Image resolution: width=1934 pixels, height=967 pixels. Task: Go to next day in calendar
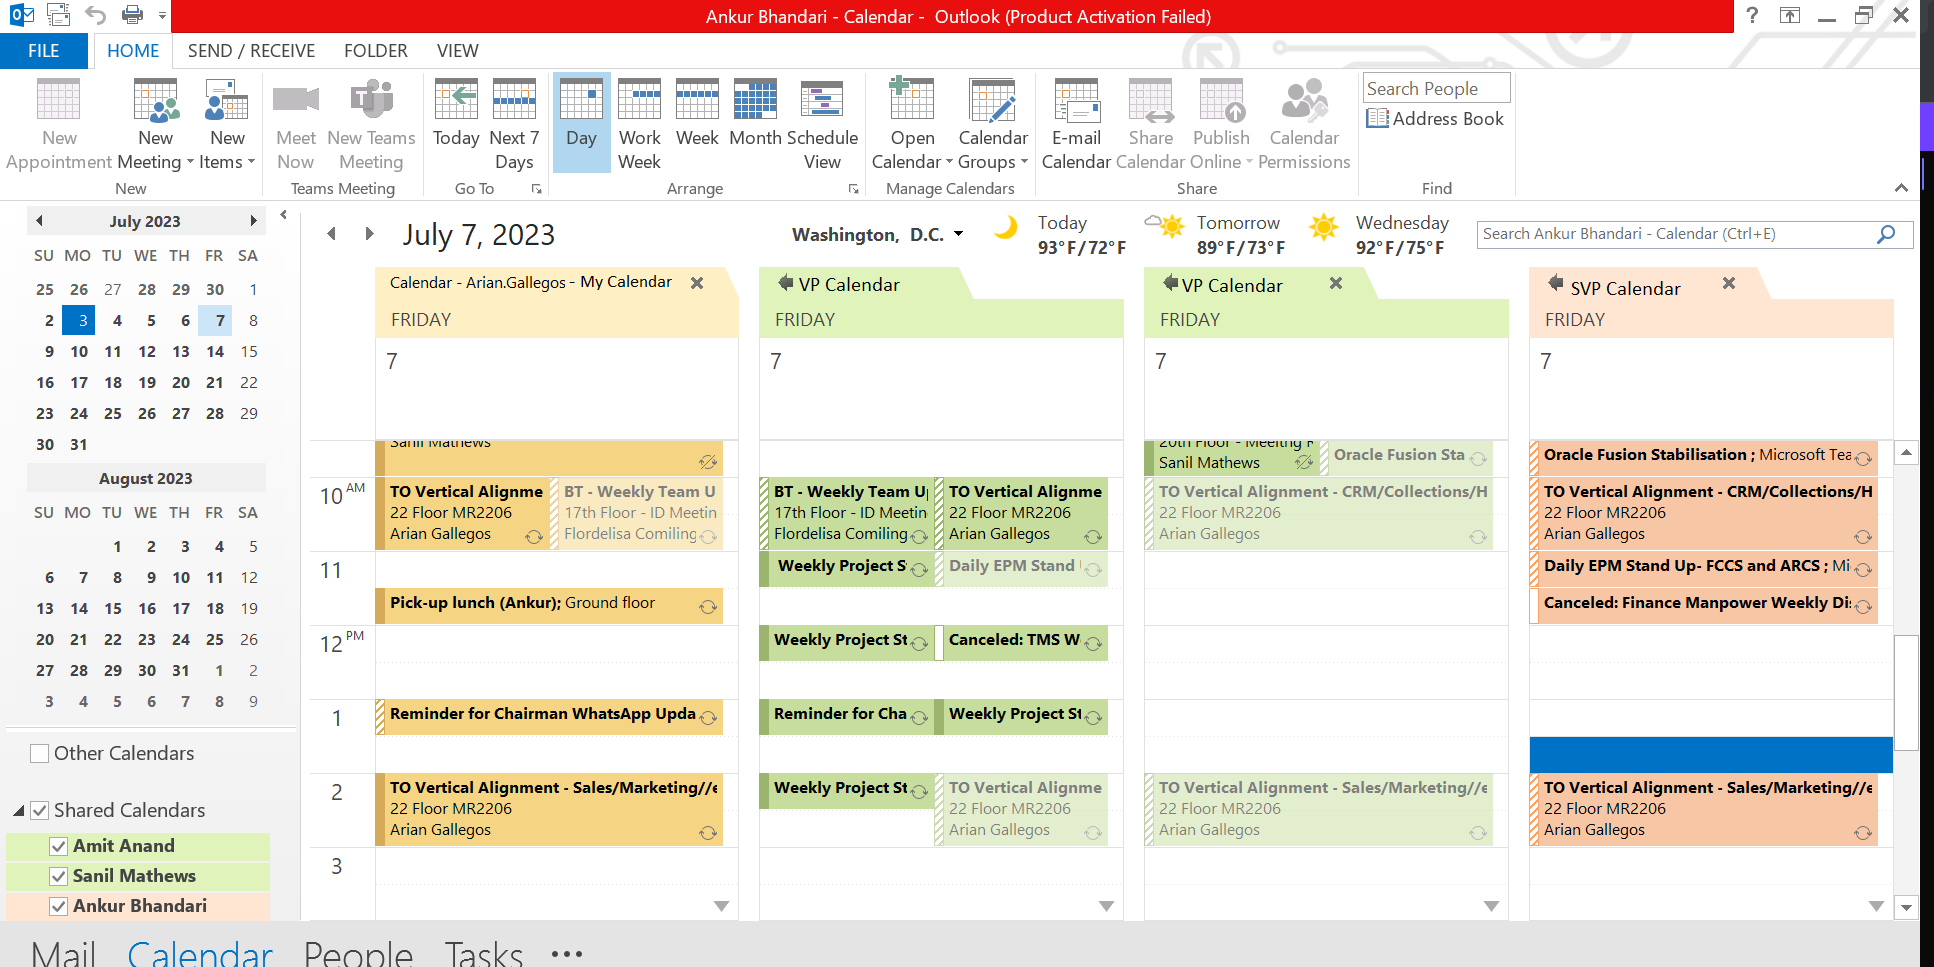click(369, 234)
